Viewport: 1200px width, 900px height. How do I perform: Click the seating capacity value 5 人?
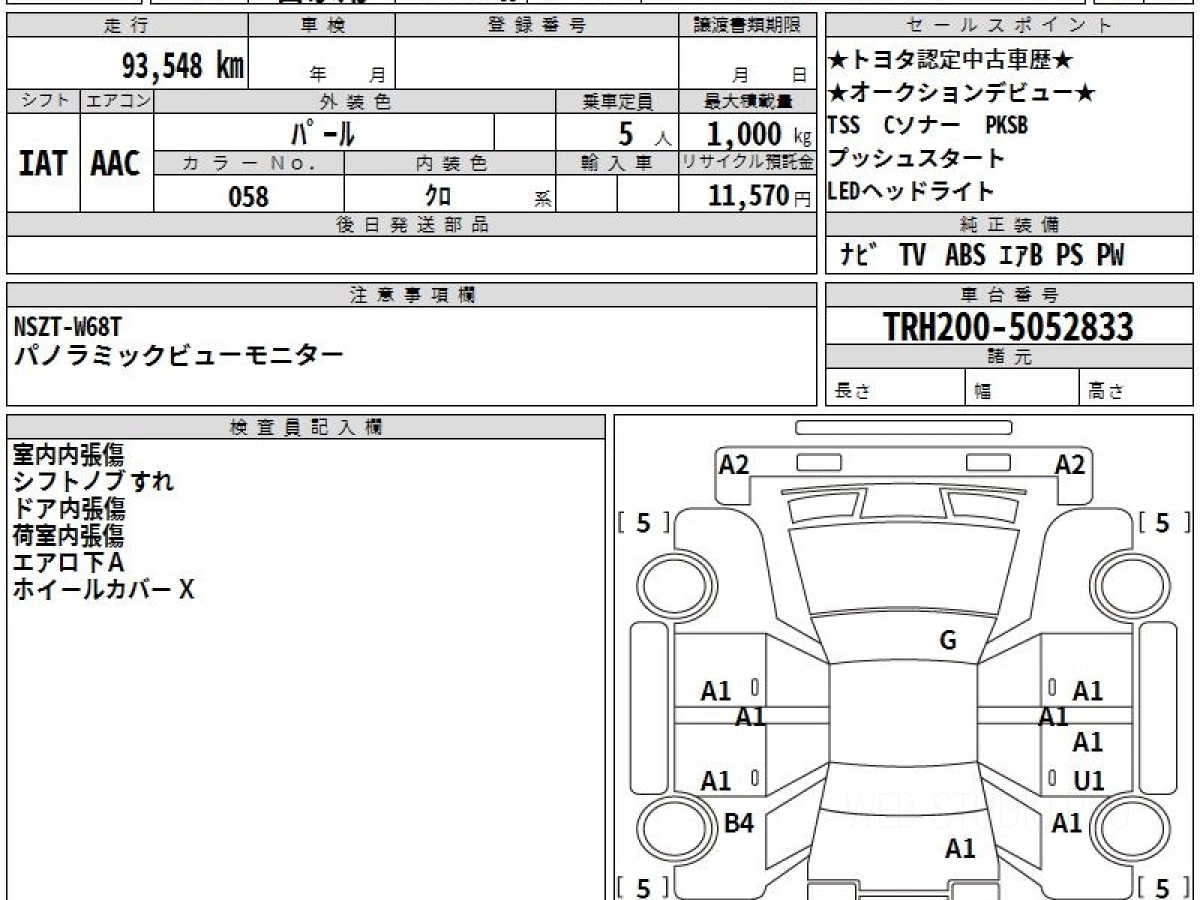[644, 133]
